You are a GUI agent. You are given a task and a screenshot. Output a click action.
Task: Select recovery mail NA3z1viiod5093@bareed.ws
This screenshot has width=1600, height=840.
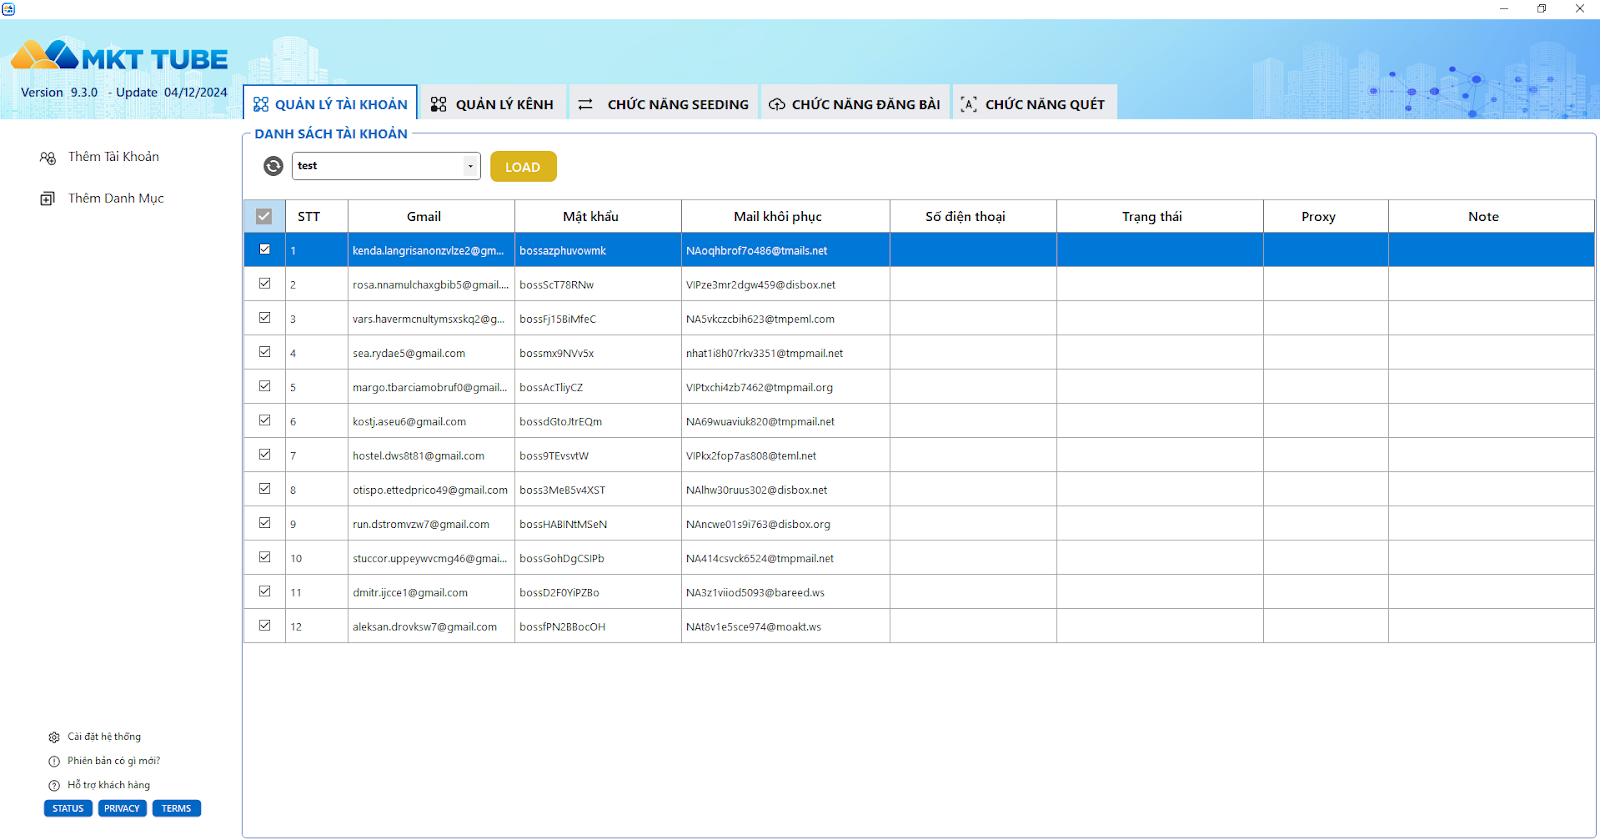(786, 592)
